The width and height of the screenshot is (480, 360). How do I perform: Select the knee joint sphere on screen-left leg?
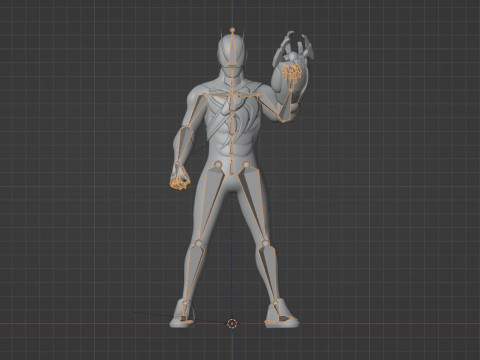click(x=199, y=243)
